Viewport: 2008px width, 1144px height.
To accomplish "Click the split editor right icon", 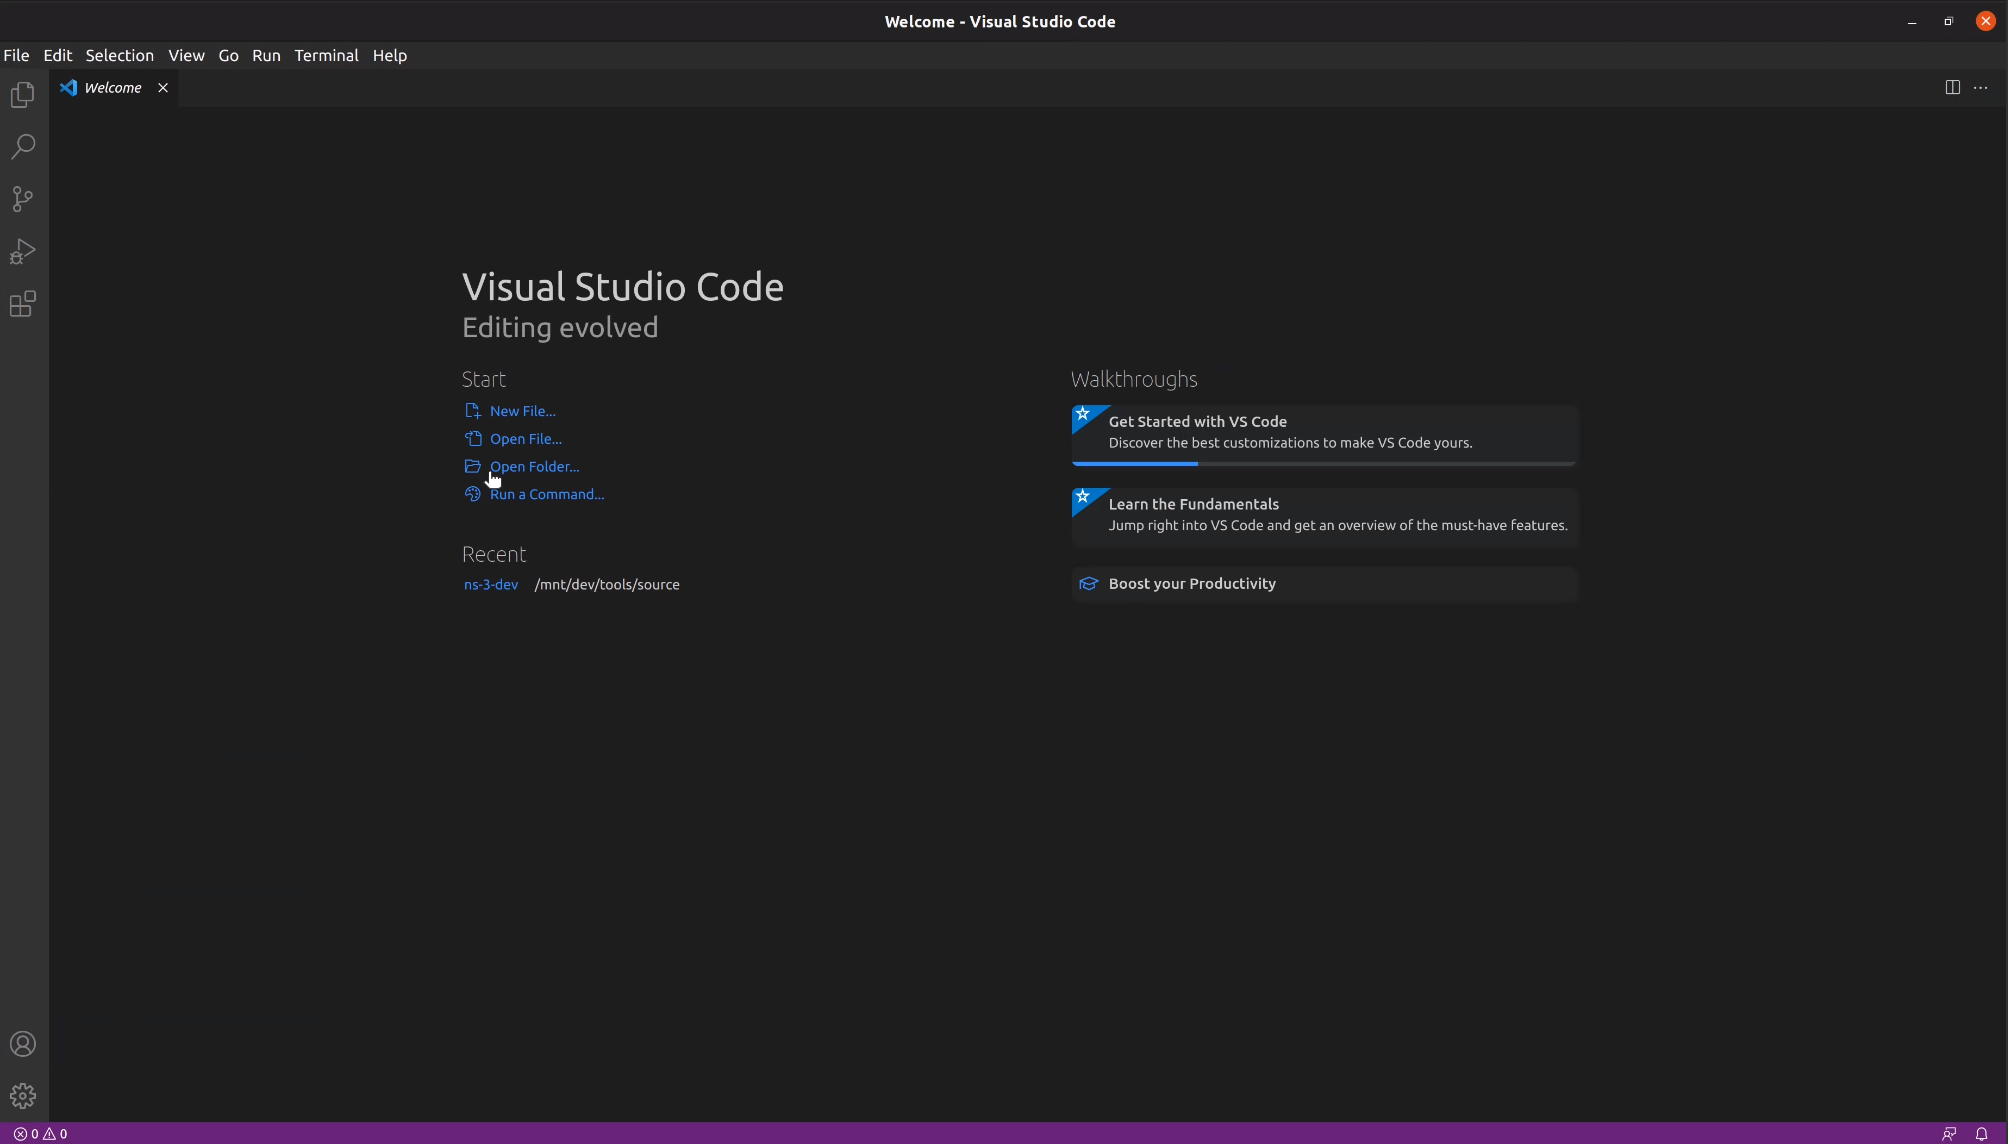I will (1952, 88).
